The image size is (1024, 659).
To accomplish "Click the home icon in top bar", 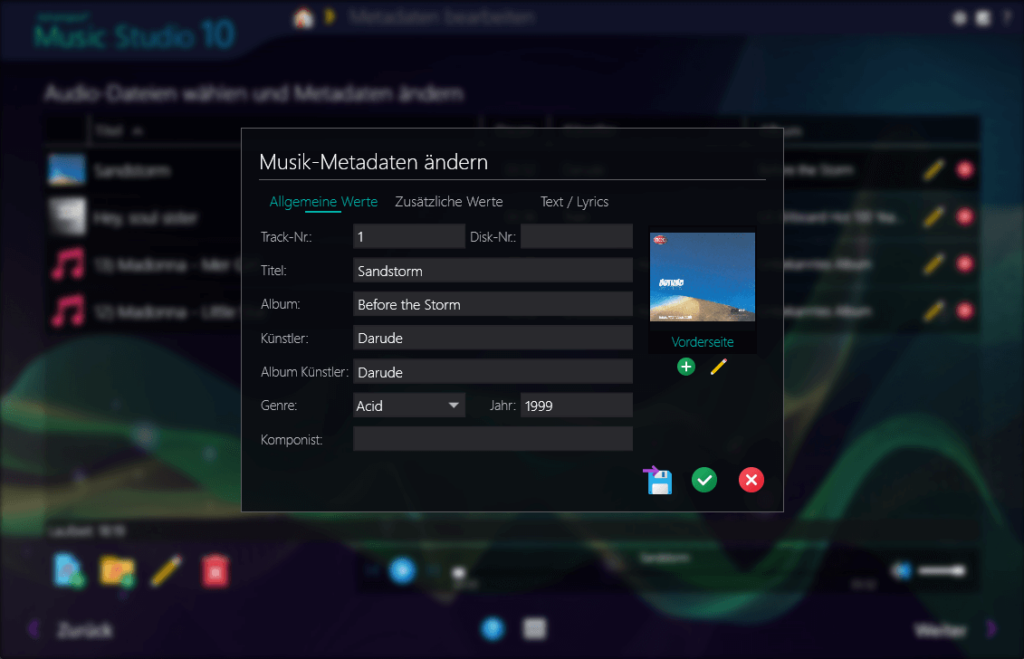I will [x=302, y=18].
